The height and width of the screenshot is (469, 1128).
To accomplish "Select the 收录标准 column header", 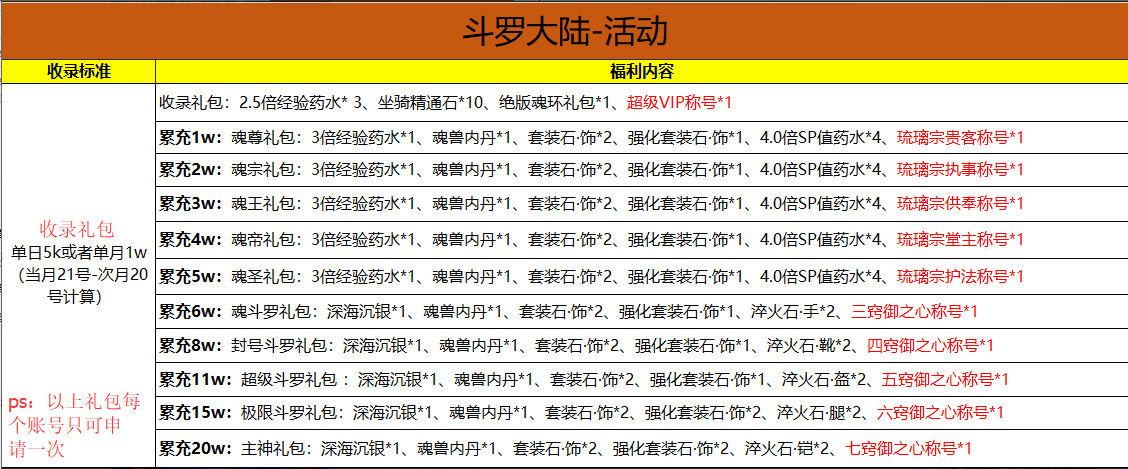I will [78, 71].
